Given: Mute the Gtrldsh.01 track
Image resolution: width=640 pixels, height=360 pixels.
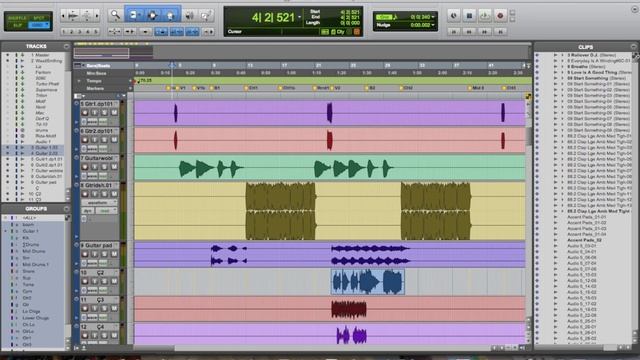Looking at the screenshot, I should coord(114,194).
